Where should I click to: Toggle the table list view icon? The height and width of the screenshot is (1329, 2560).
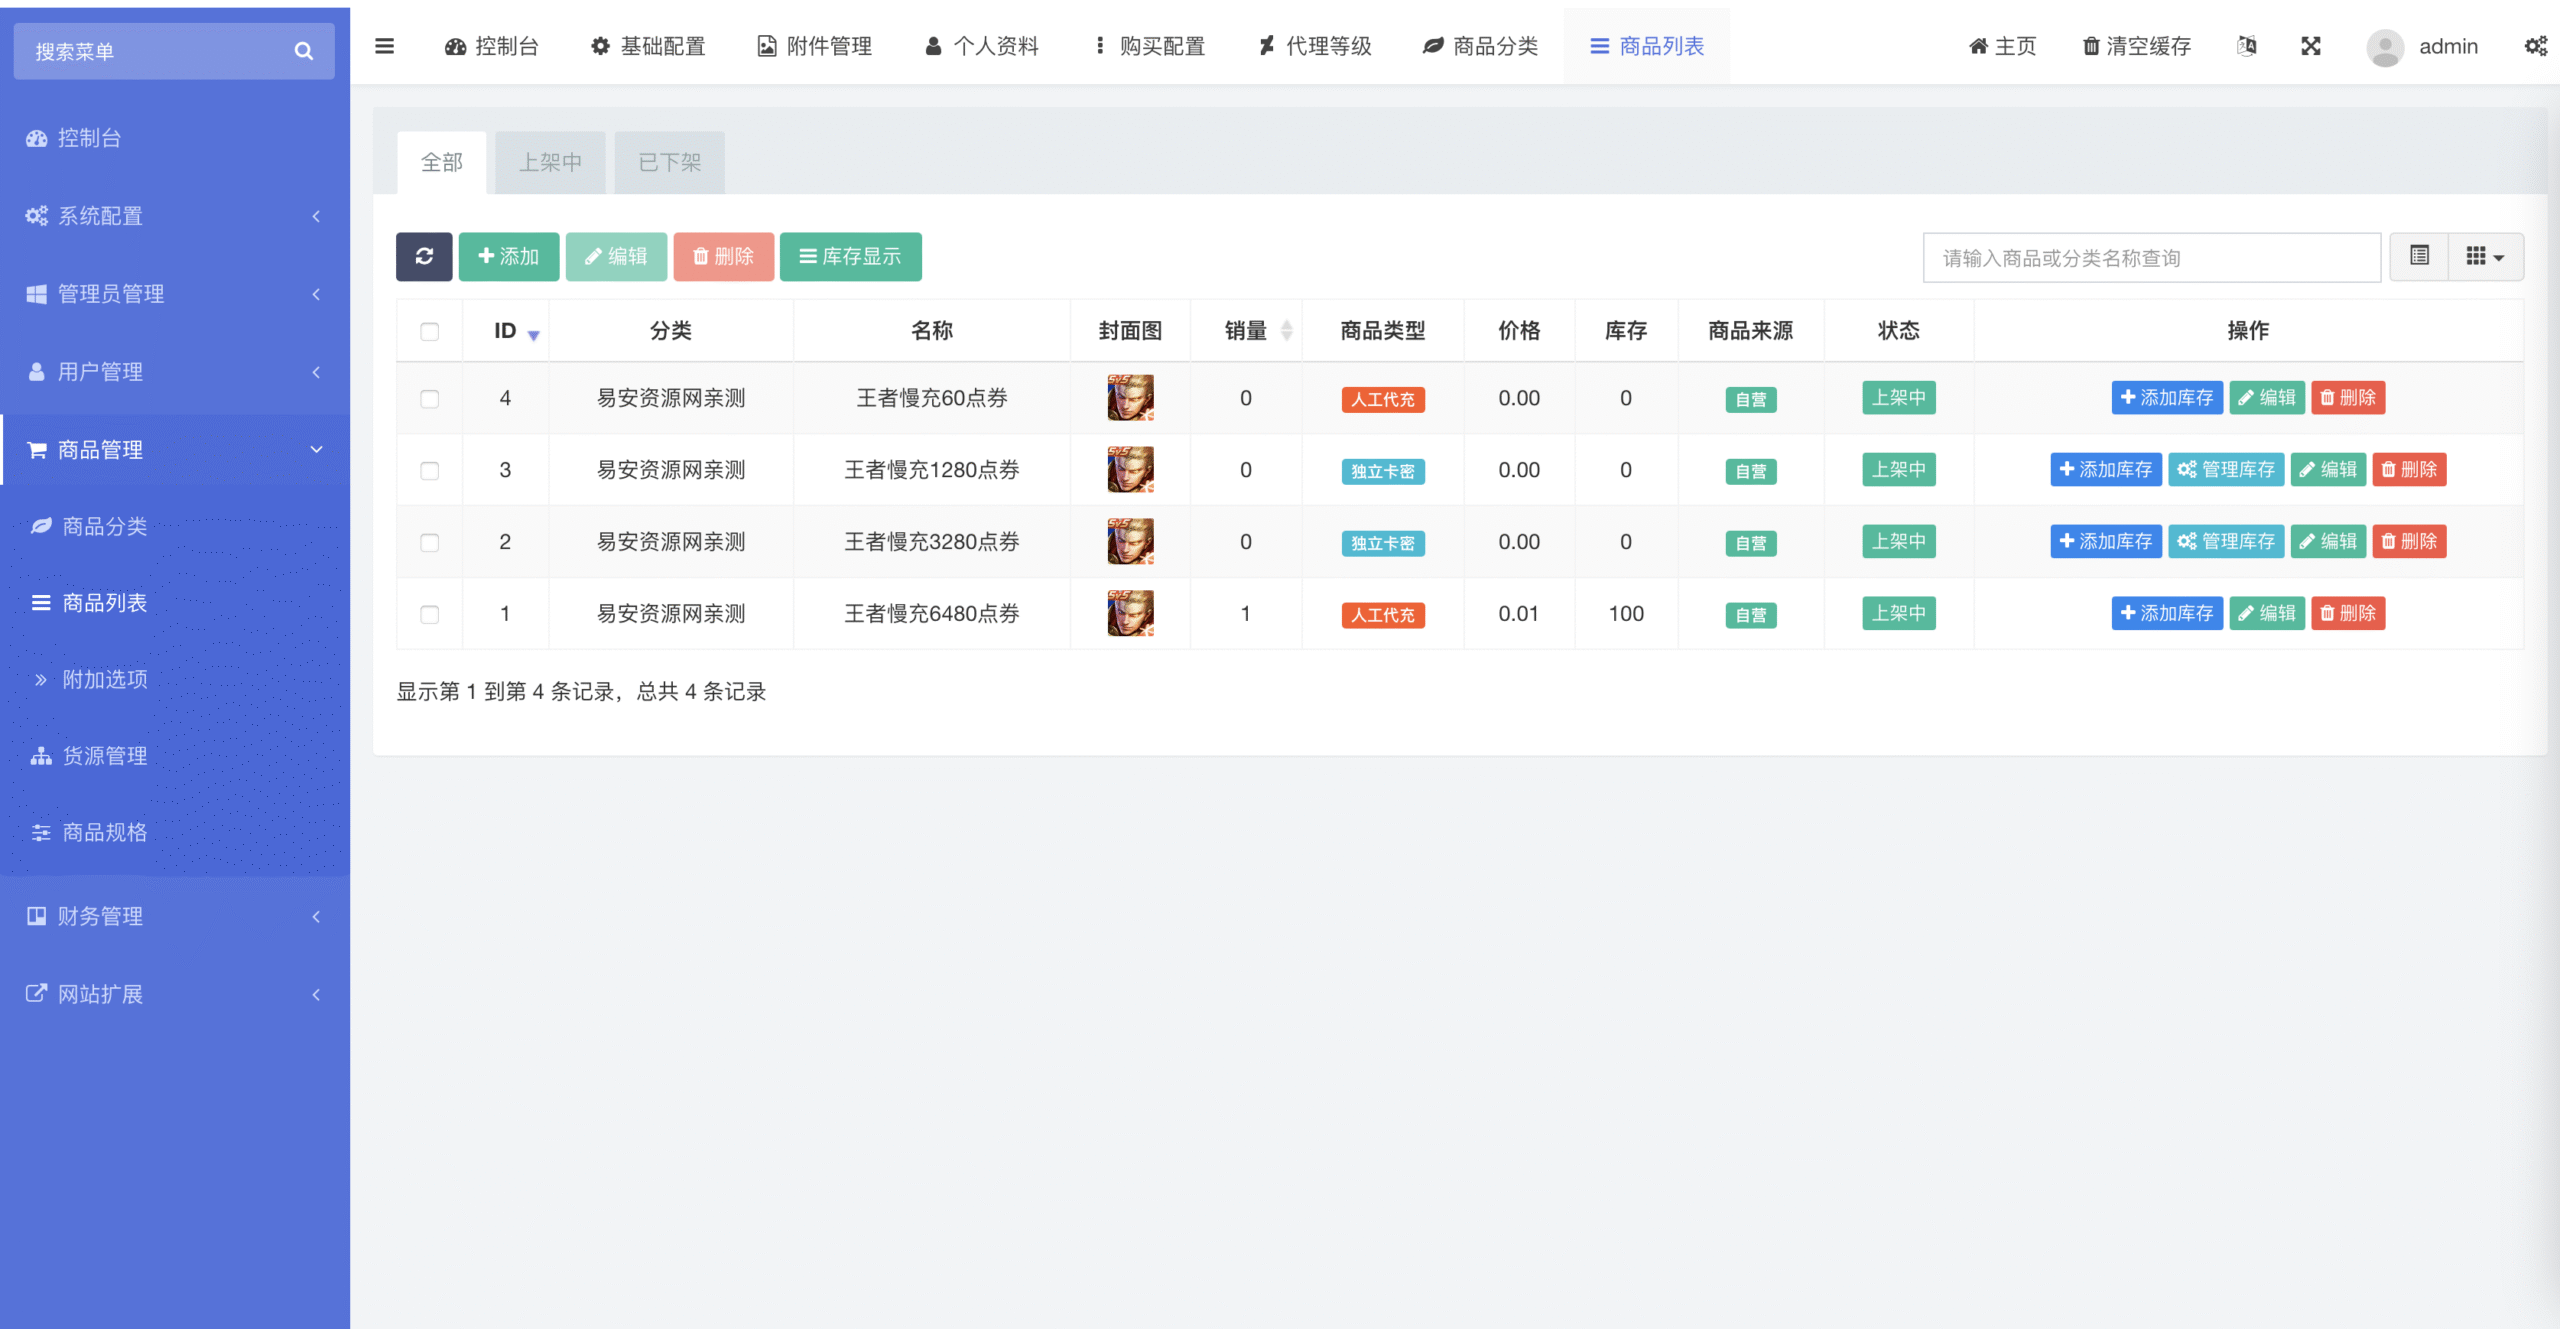(x=2419, y=257)
